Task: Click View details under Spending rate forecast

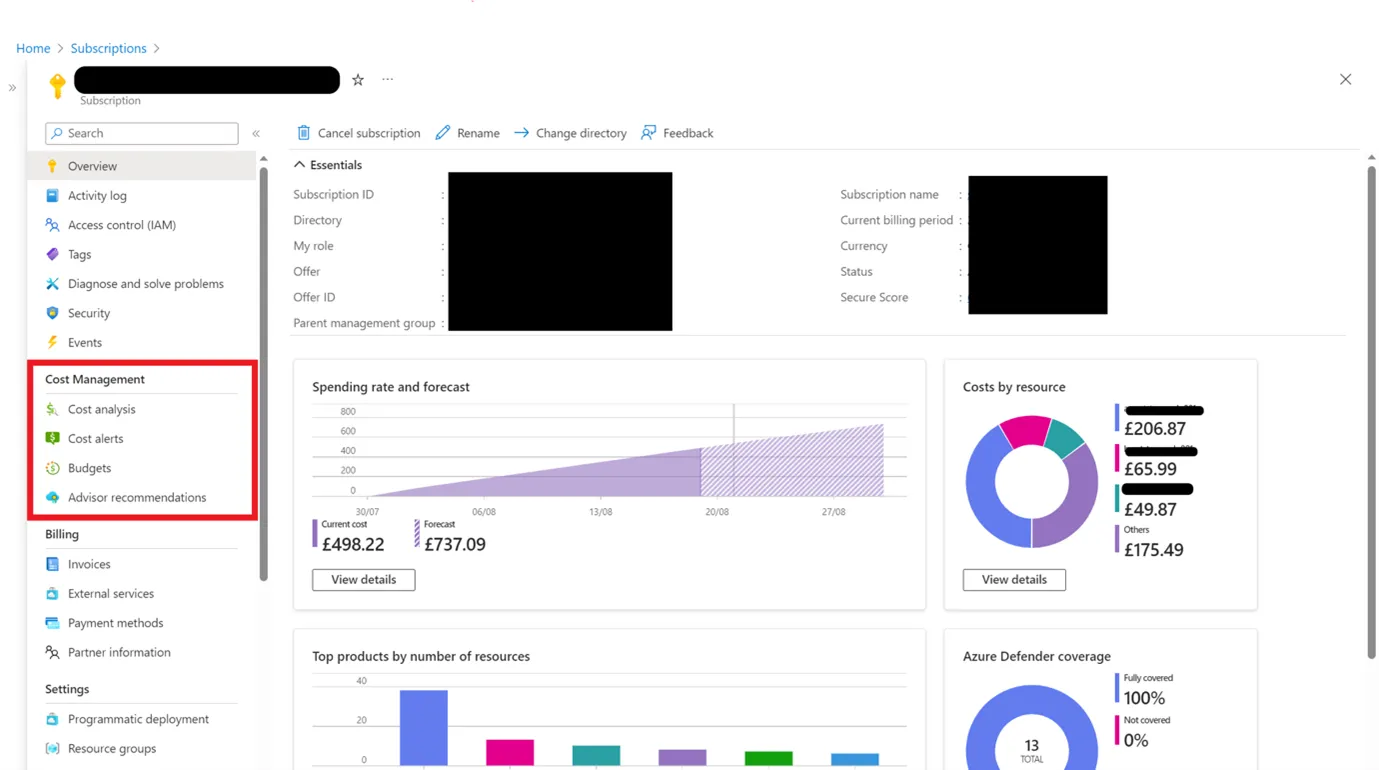Action: pyautogui.click(x=364, y=580)
